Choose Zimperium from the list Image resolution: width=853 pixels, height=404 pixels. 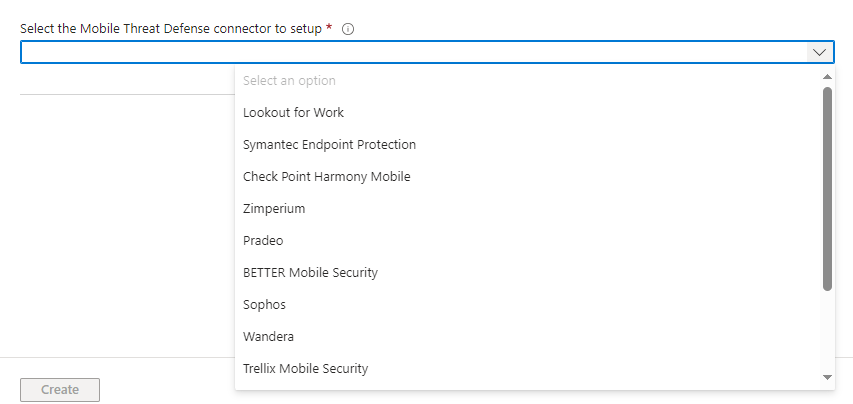pos(274,208)
